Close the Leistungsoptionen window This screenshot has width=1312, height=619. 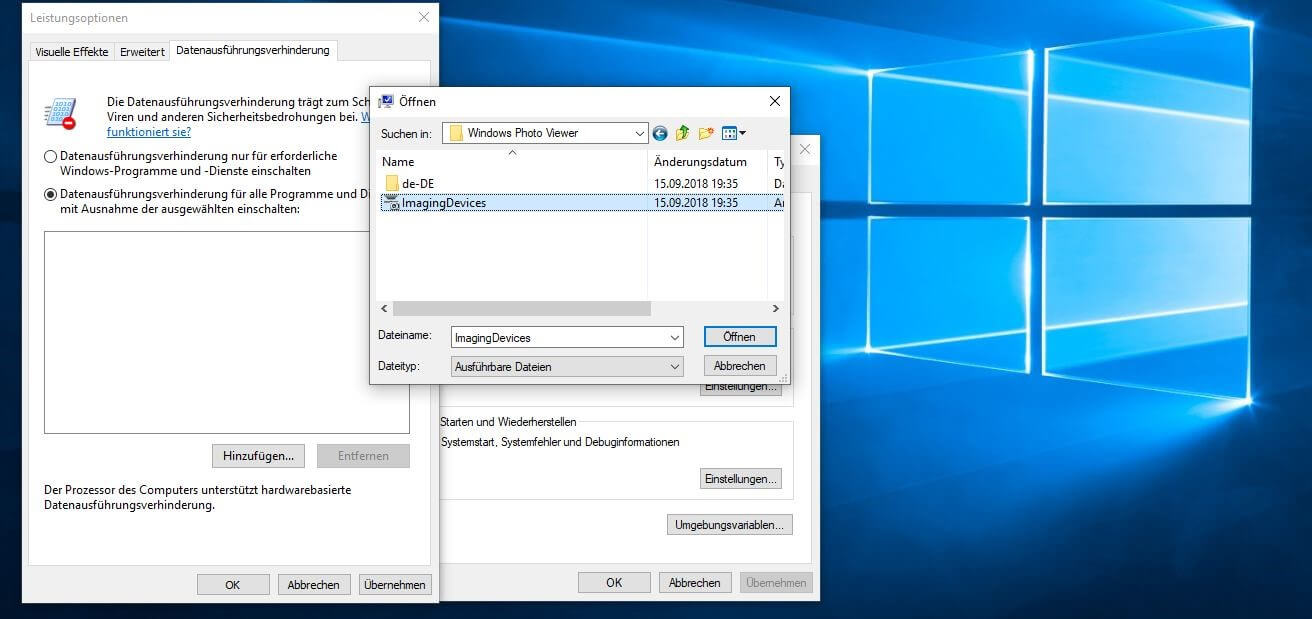424,18
